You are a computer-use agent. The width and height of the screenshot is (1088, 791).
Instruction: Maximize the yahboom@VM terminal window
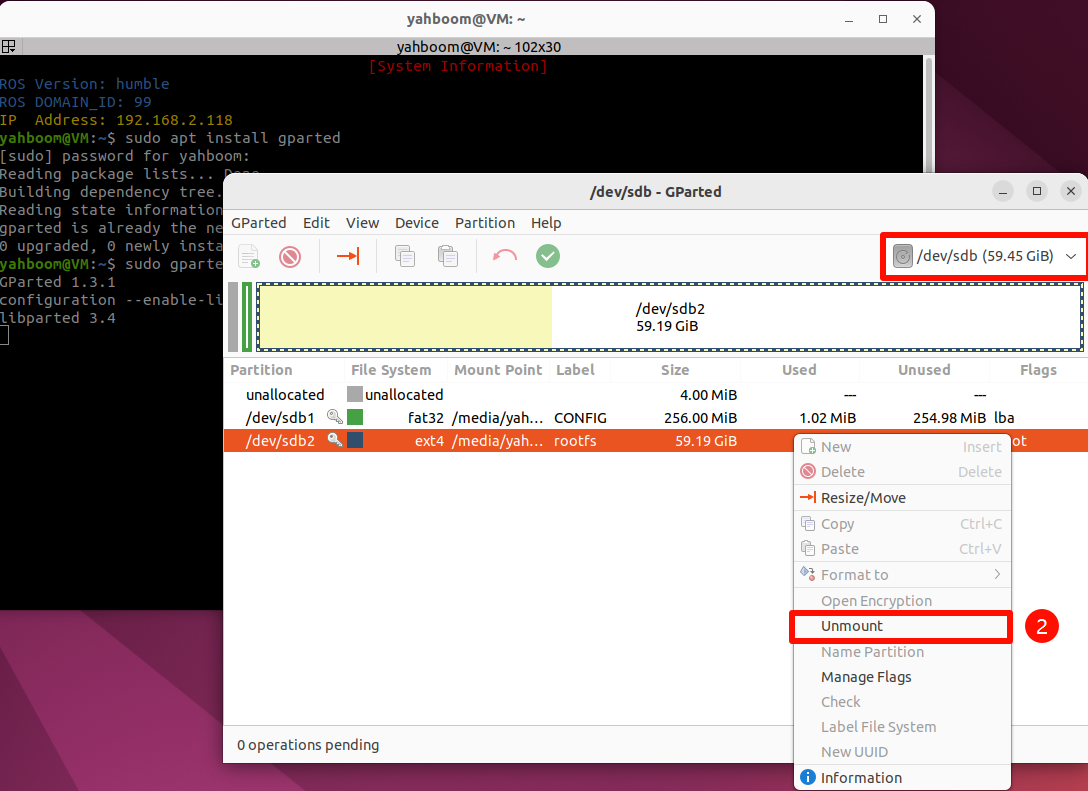[883, 19]
